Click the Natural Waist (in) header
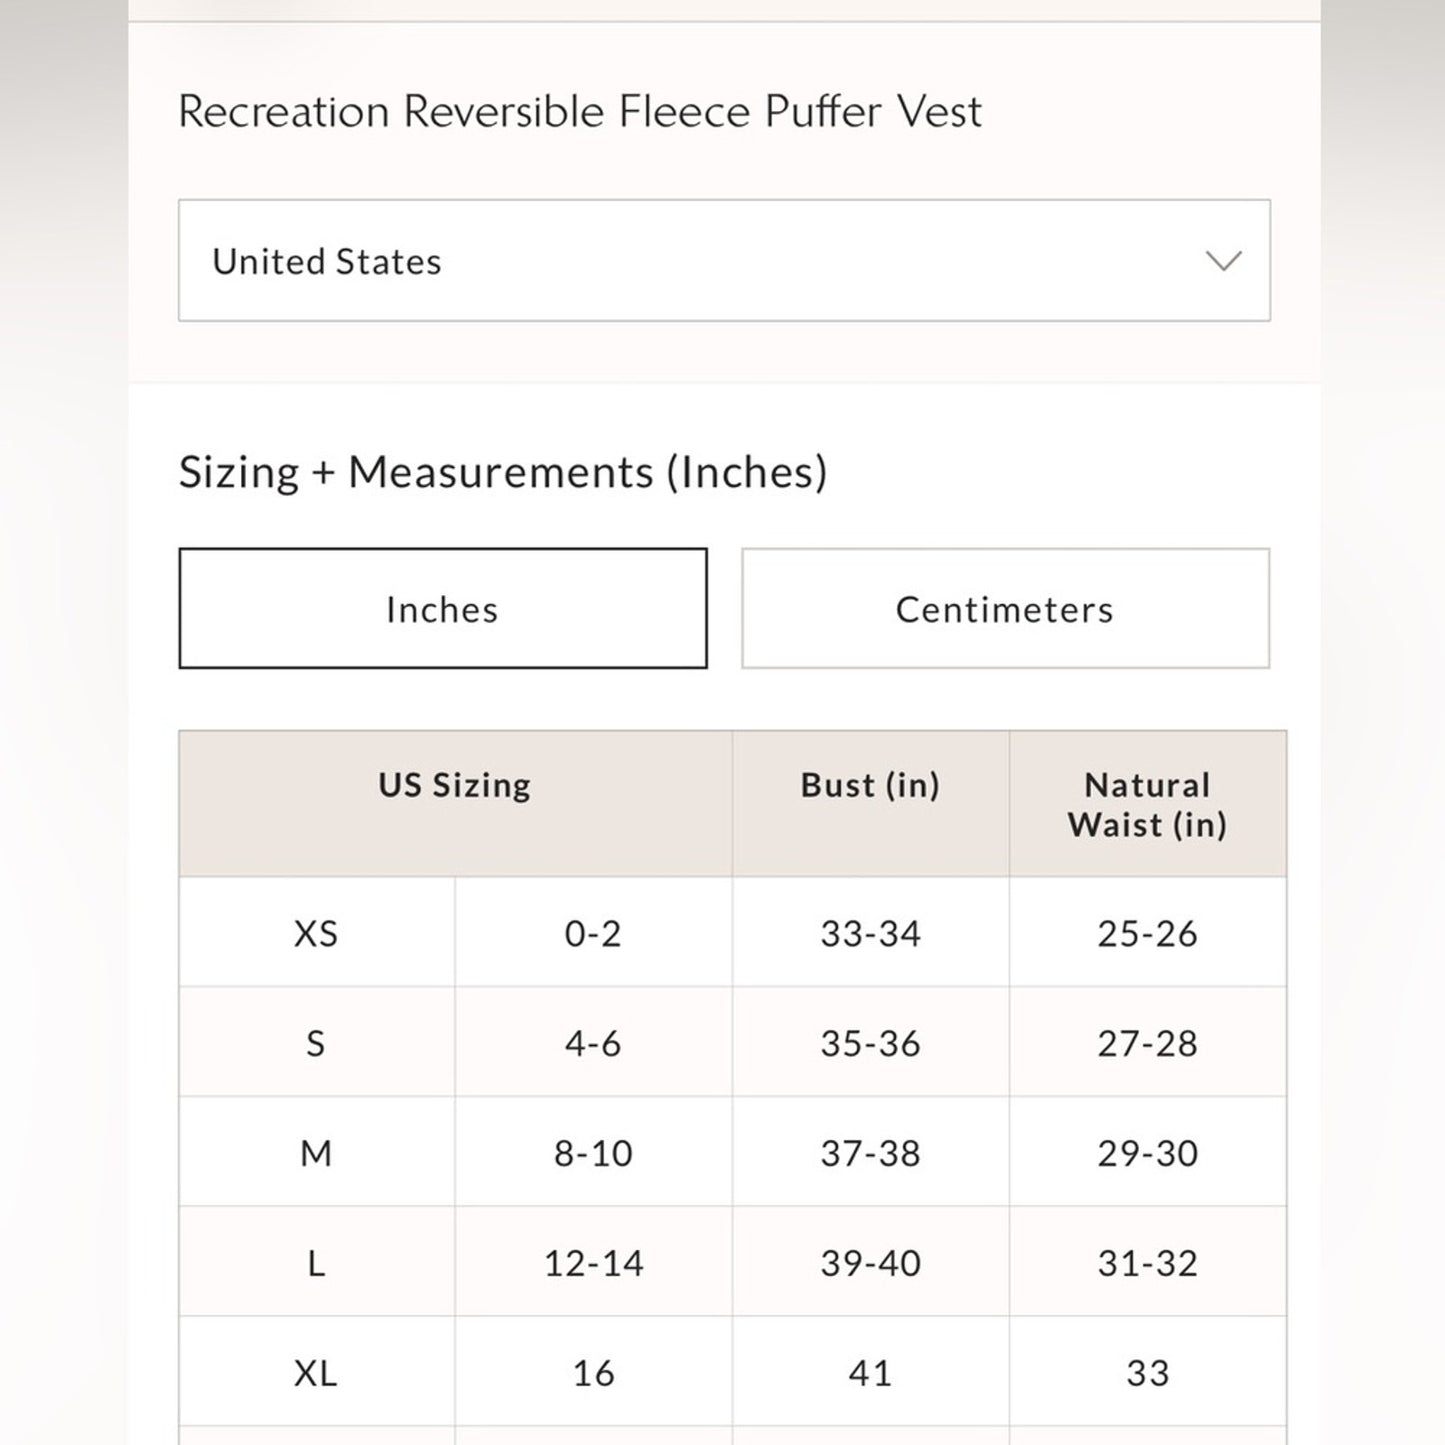 1147,805
